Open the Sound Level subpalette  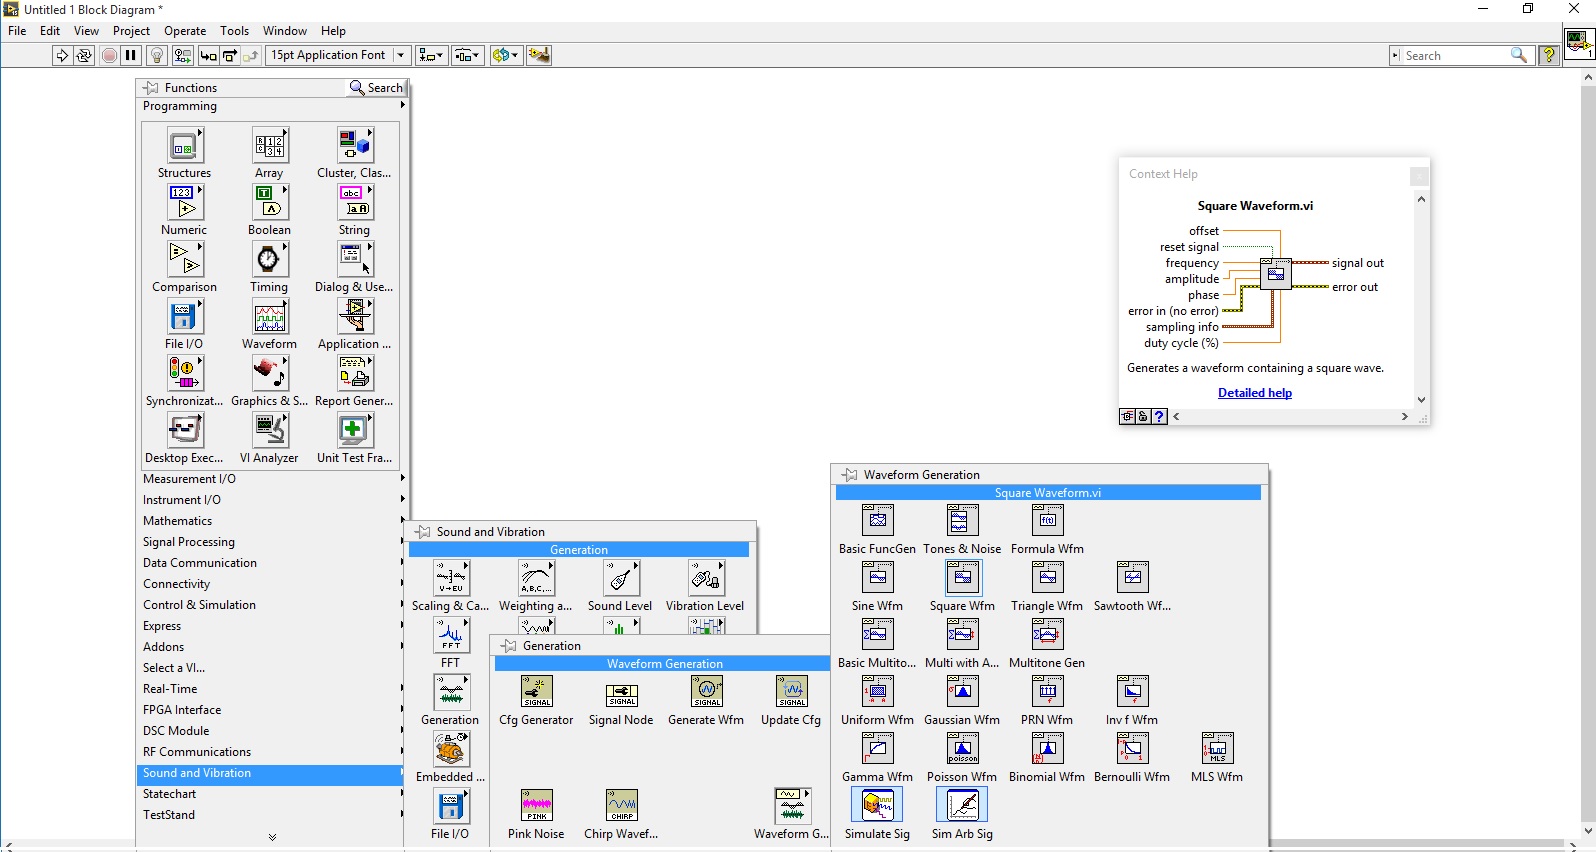click(620, 578)
